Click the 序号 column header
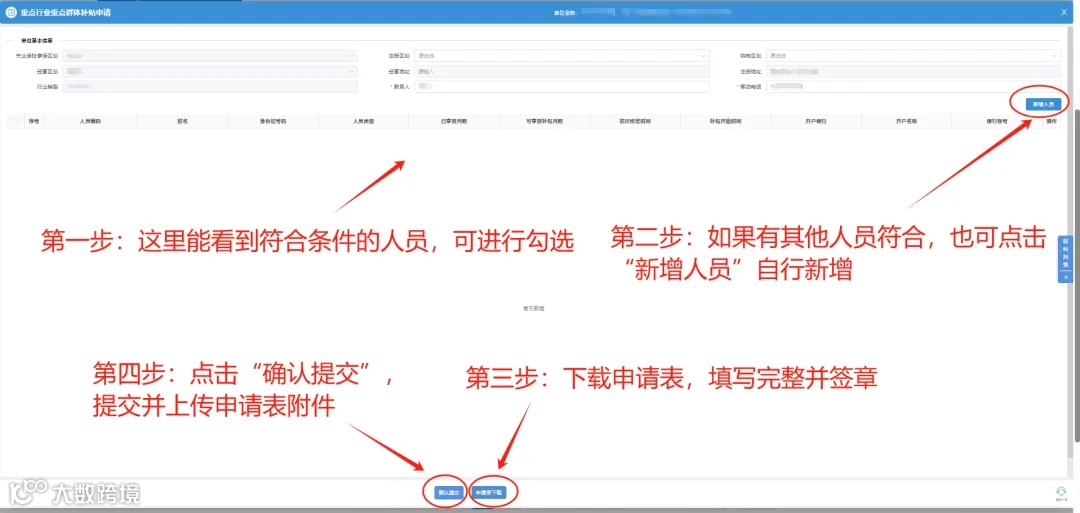 point(34,121)
